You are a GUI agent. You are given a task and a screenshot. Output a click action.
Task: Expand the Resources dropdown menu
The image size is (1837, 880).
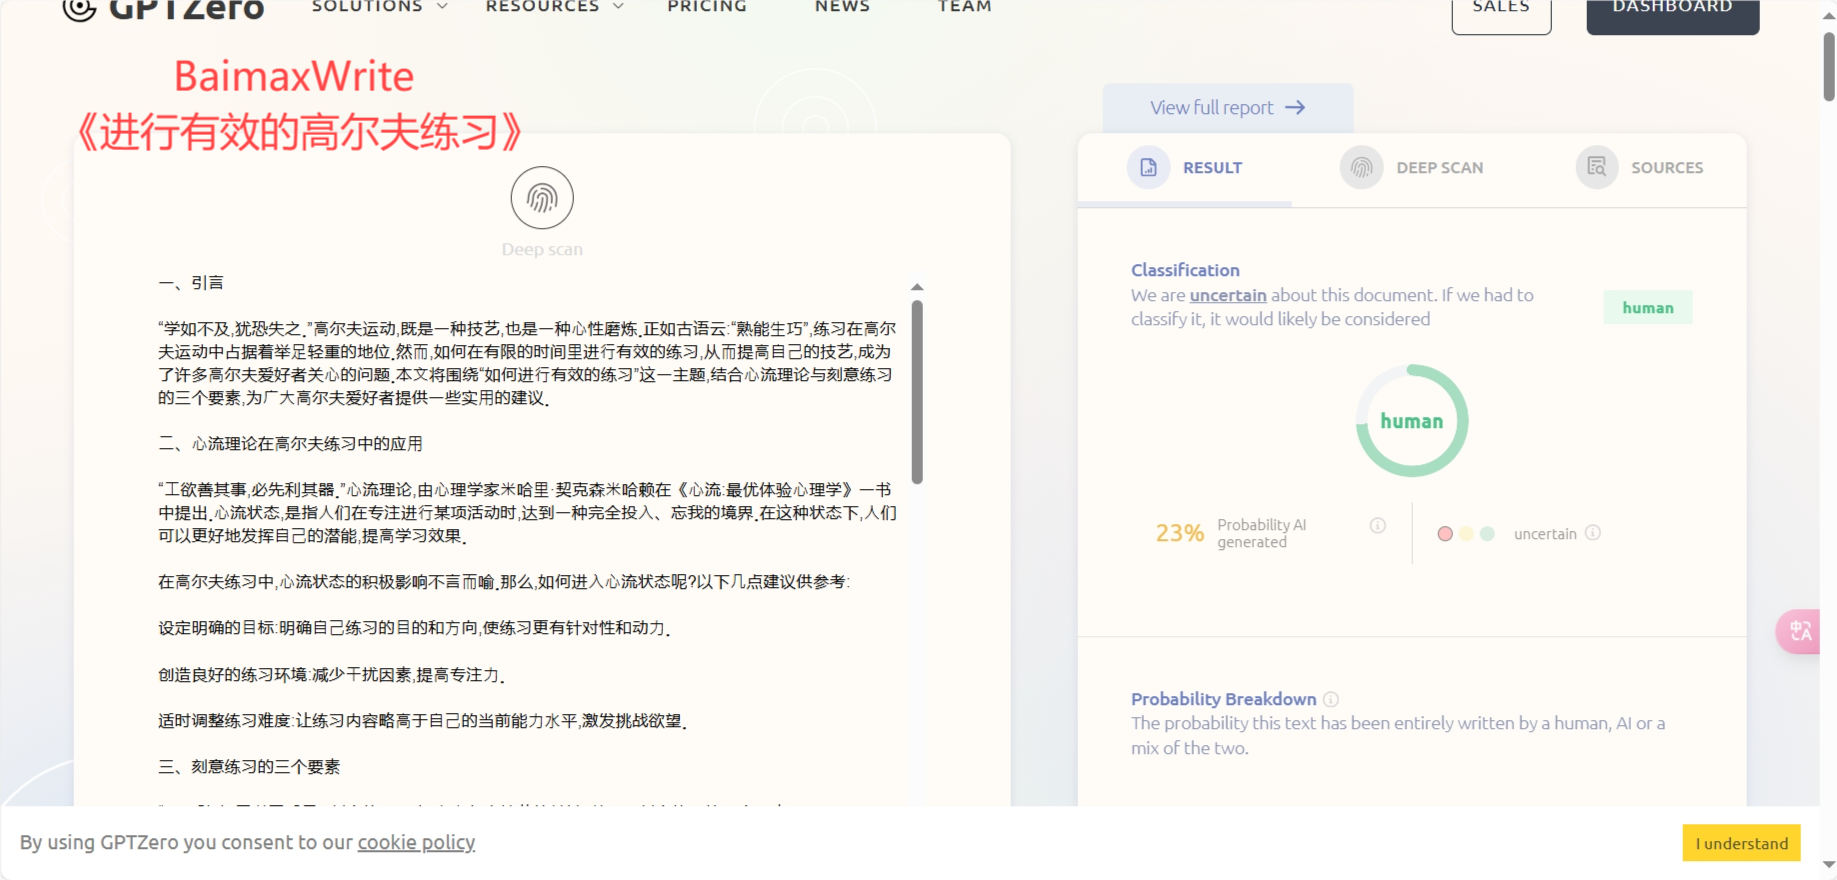[x=554, y=7]
